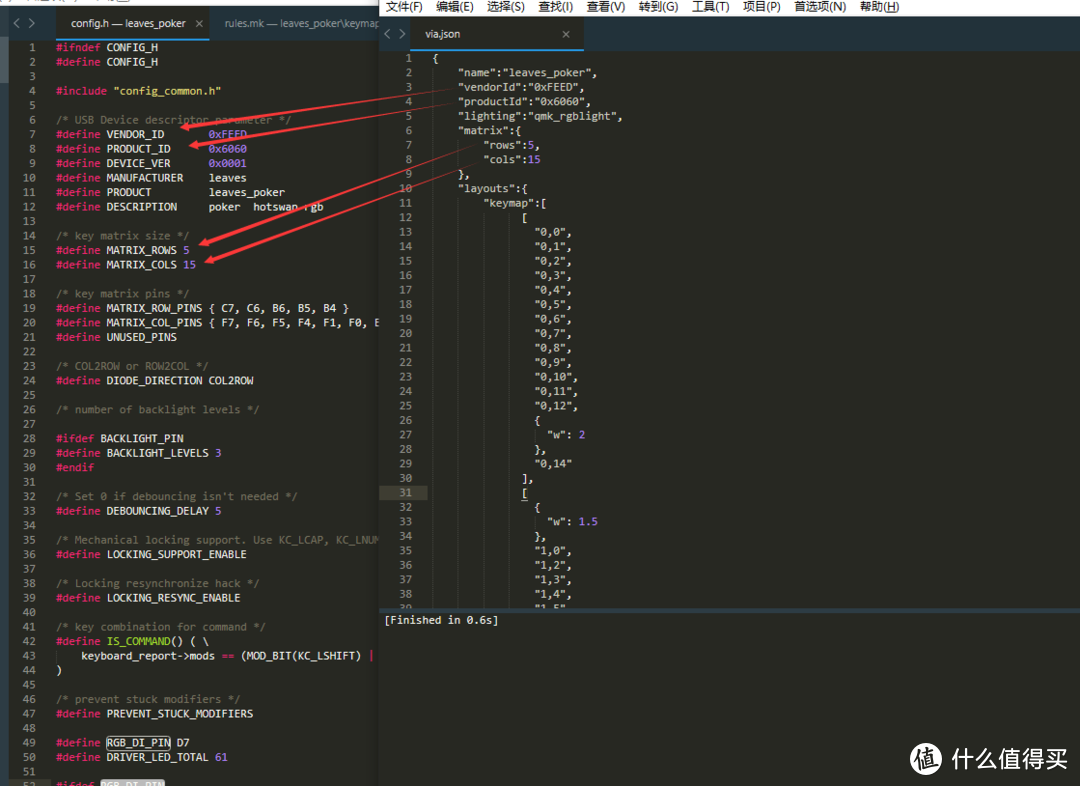
Task: Click the "rows":5 line in via.json
Action: [x=511, y=145]
